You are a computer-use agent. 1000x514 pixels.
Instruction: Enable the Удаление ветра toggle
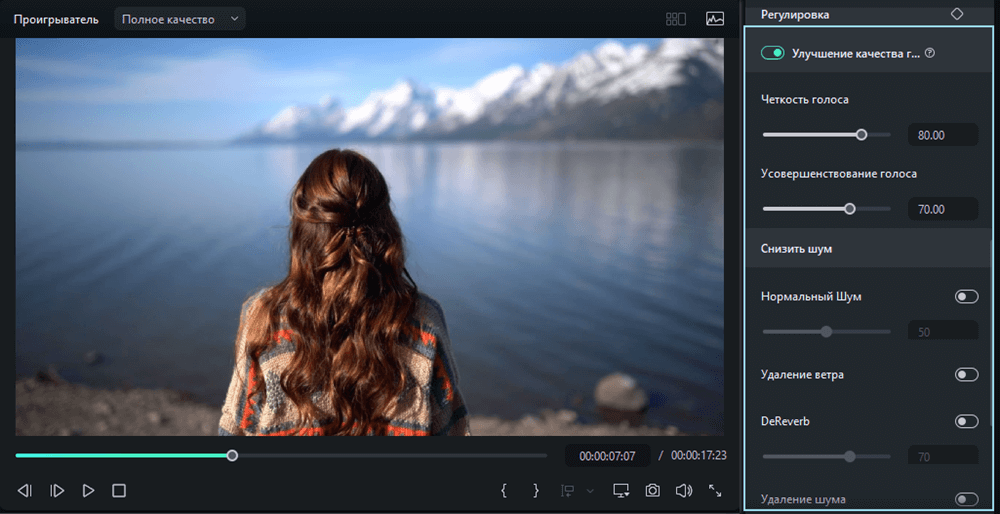pyautogui.click(x=966, y=374)
